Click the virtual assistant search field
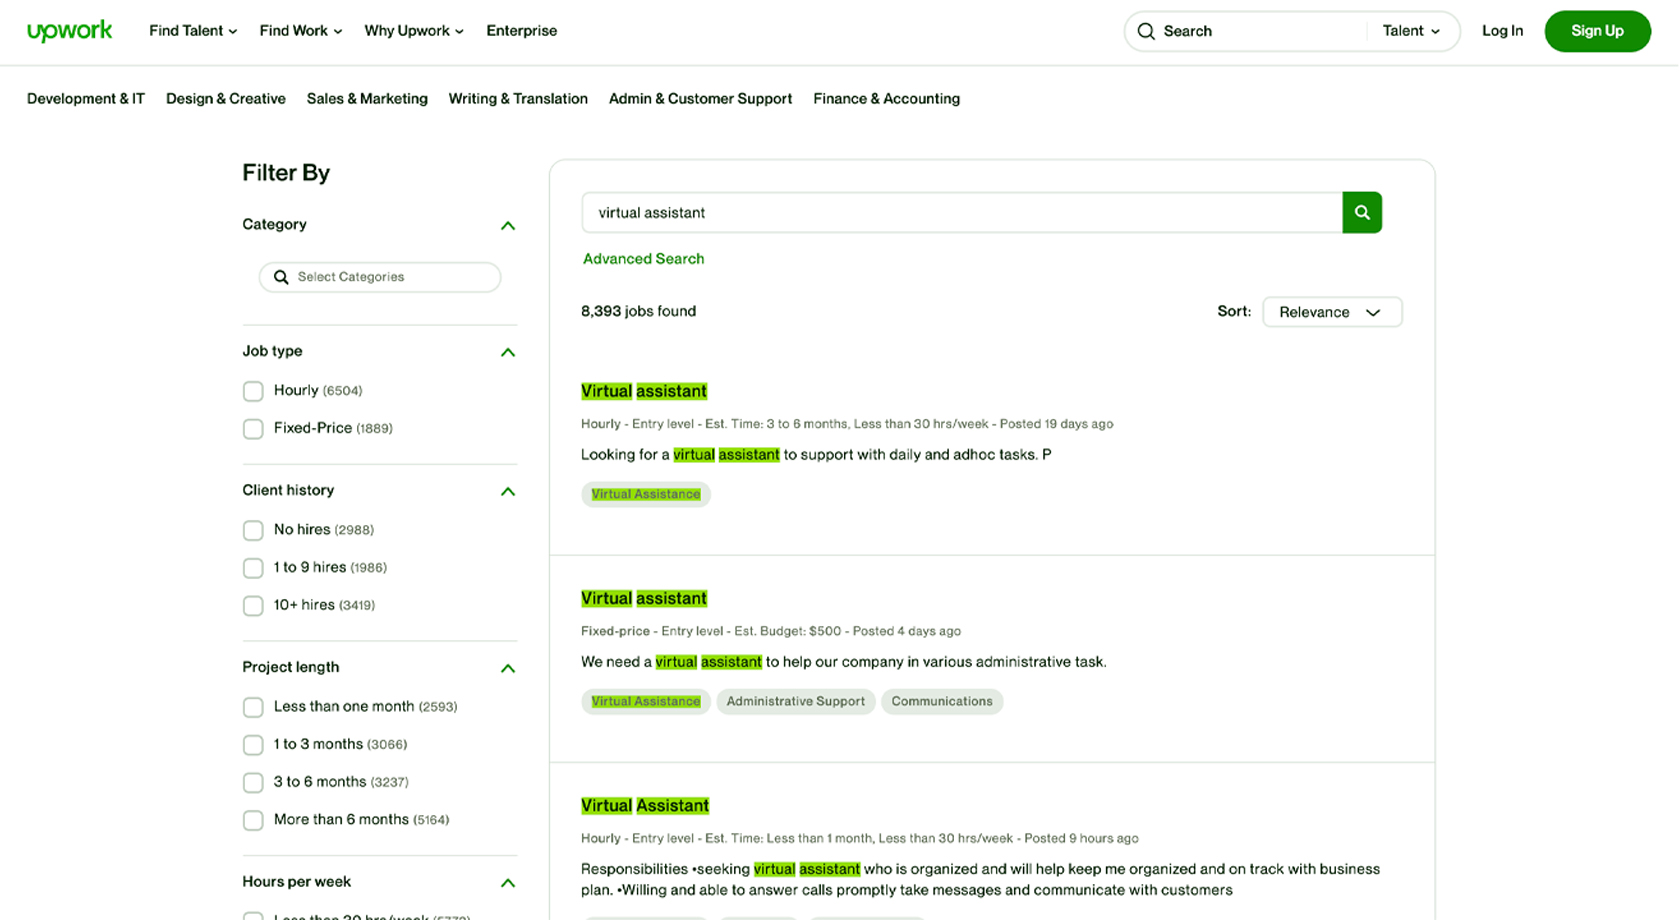1679x920 pixels. click(x=960, y=213)
